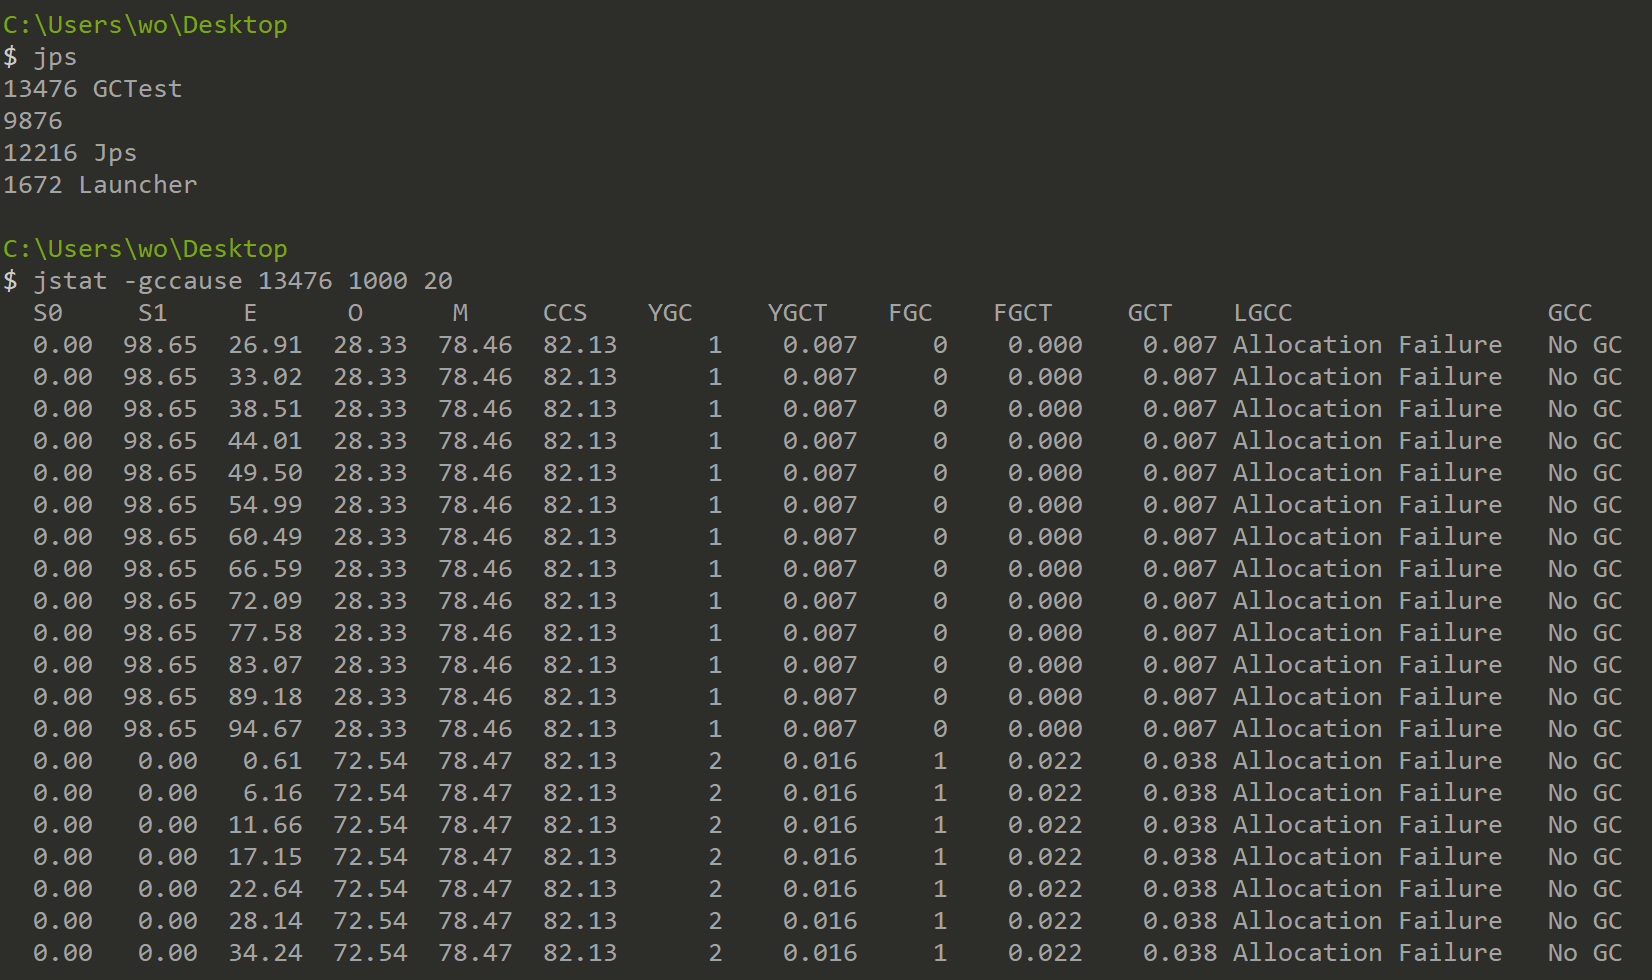Click the Eden value 0.61
The height and width of the screenshot is (980, 1652).
(x=272, y=761)
